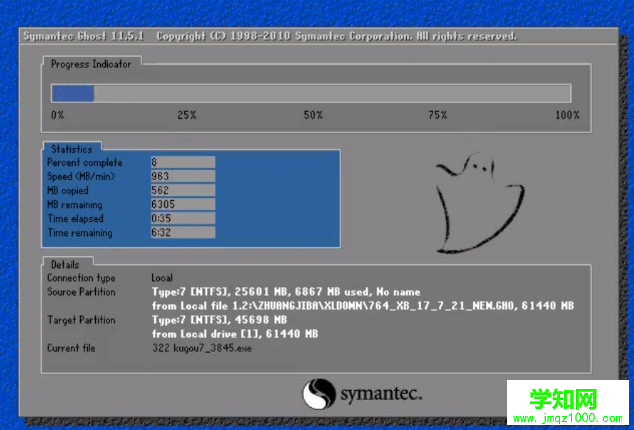Click the MB copied value 562
The image size is (634, 430).
[183, 190]
